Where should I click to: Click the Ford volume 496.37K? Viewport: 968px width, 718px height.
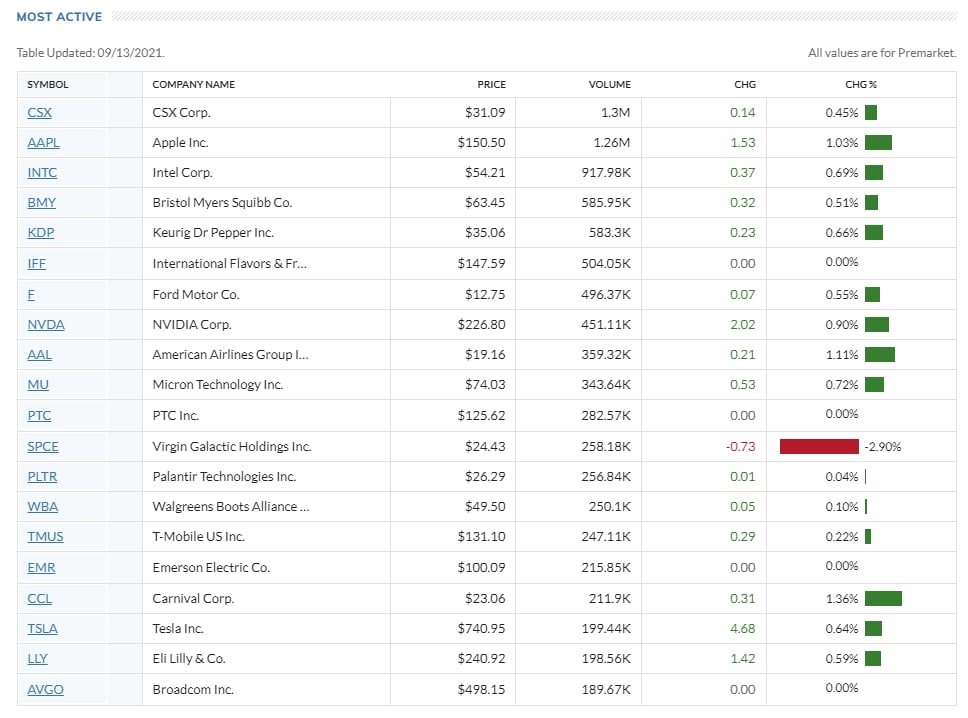tap(606, 294)
